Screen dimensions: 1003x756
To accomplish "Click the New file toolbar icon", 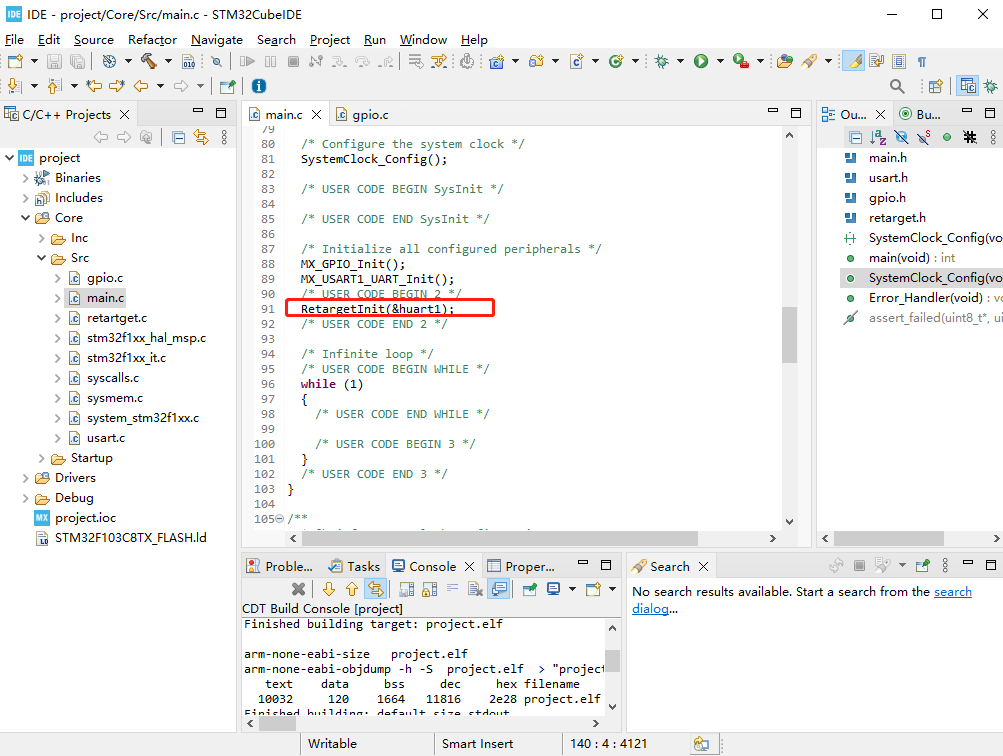I will [x=15, y=61].
